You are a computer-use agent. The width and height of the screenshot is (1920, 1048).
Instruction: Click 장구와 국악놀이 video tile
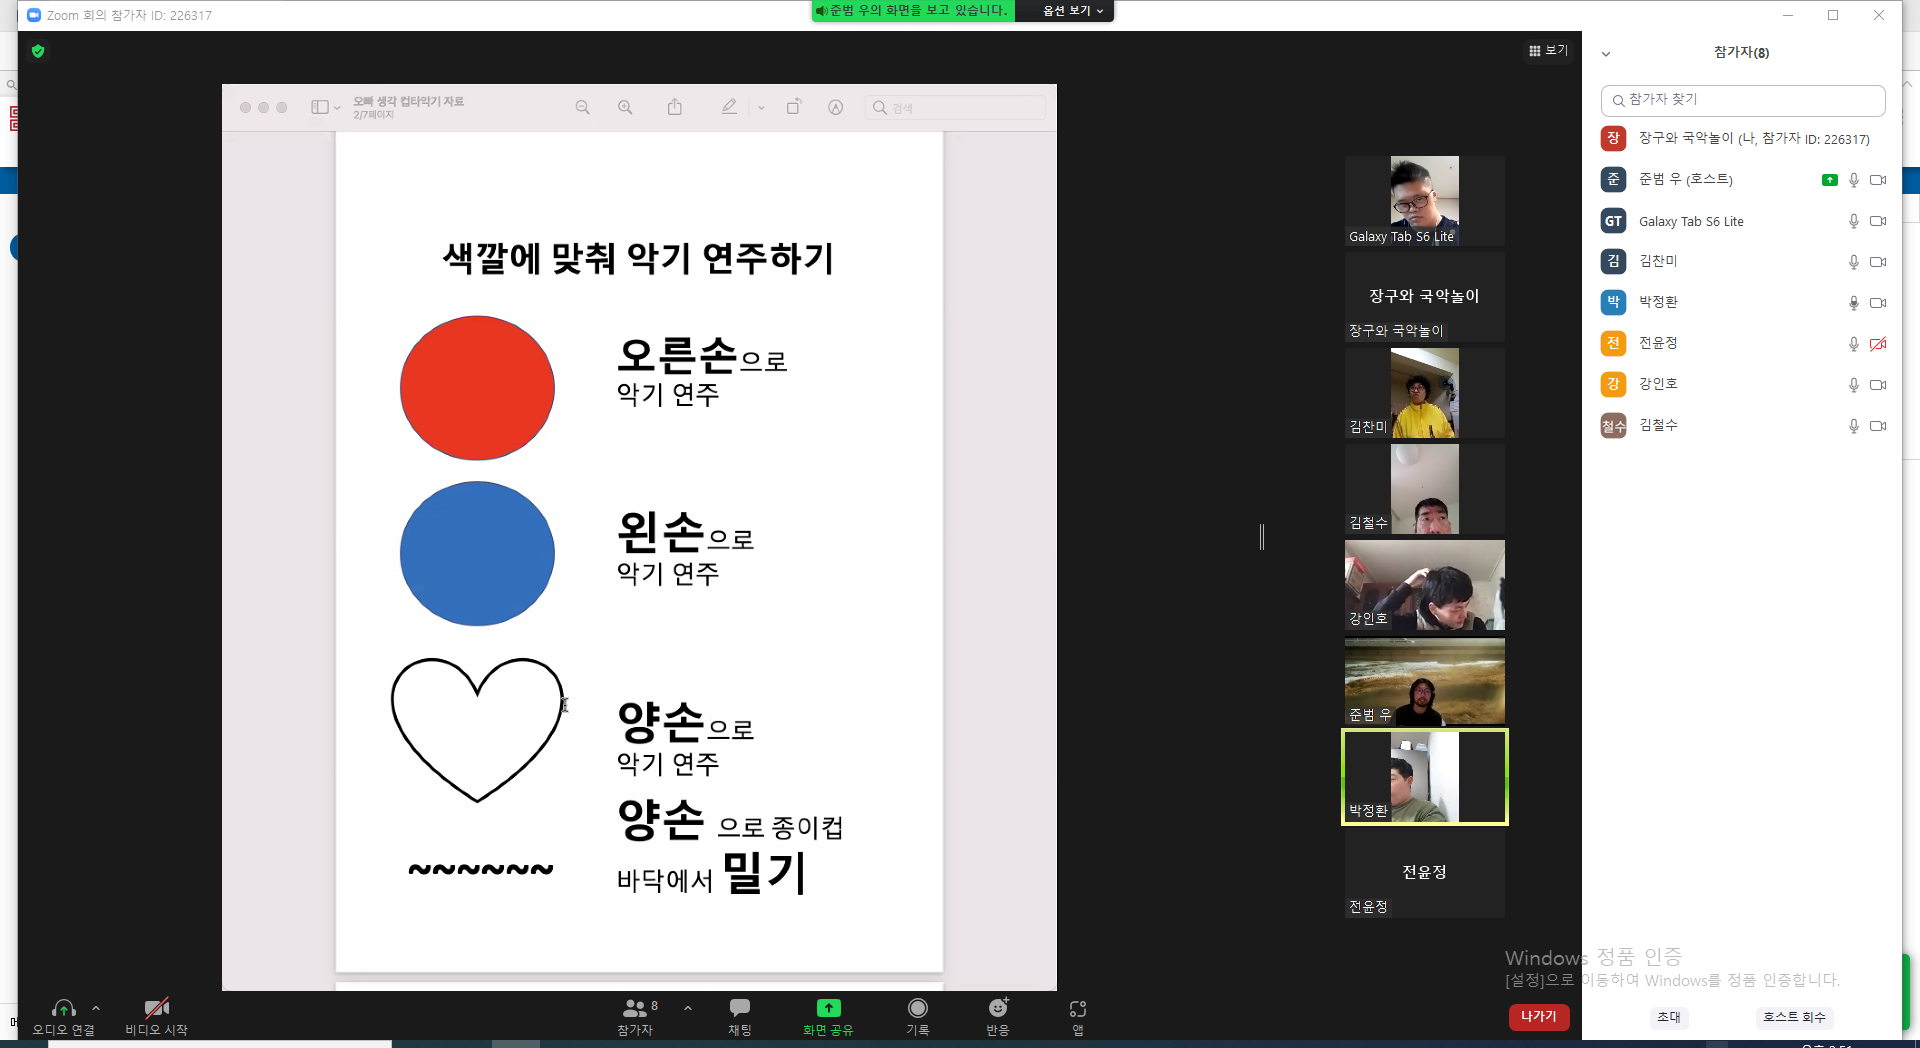[1424, 296]
